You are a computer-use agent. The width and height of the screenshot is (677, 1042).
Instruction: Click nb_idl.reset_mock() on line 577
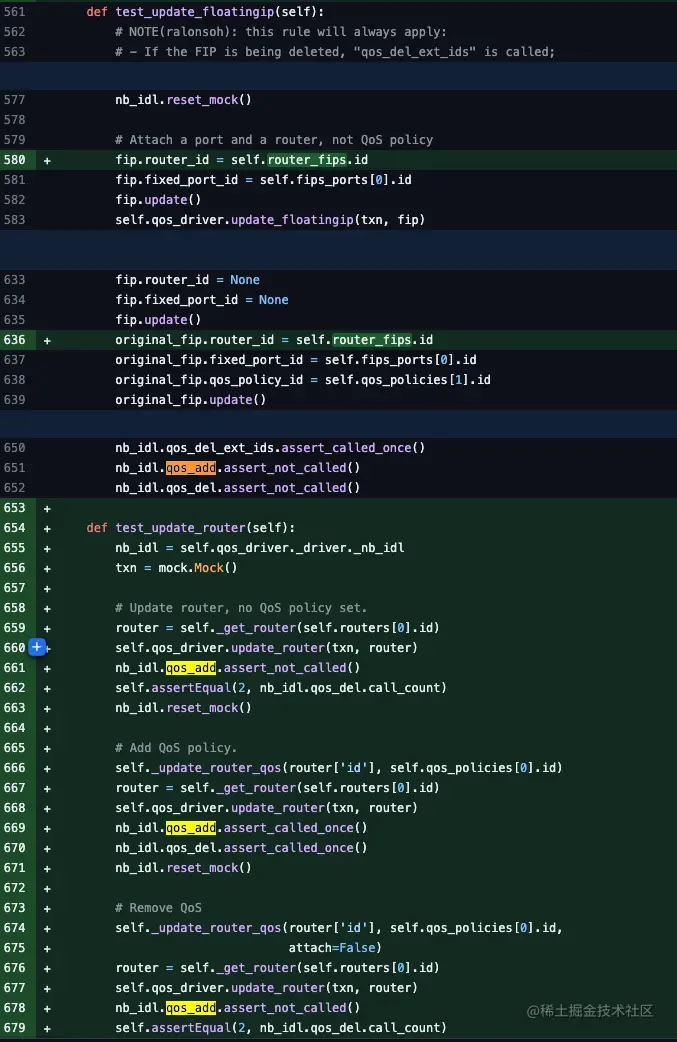click(183, 100)
